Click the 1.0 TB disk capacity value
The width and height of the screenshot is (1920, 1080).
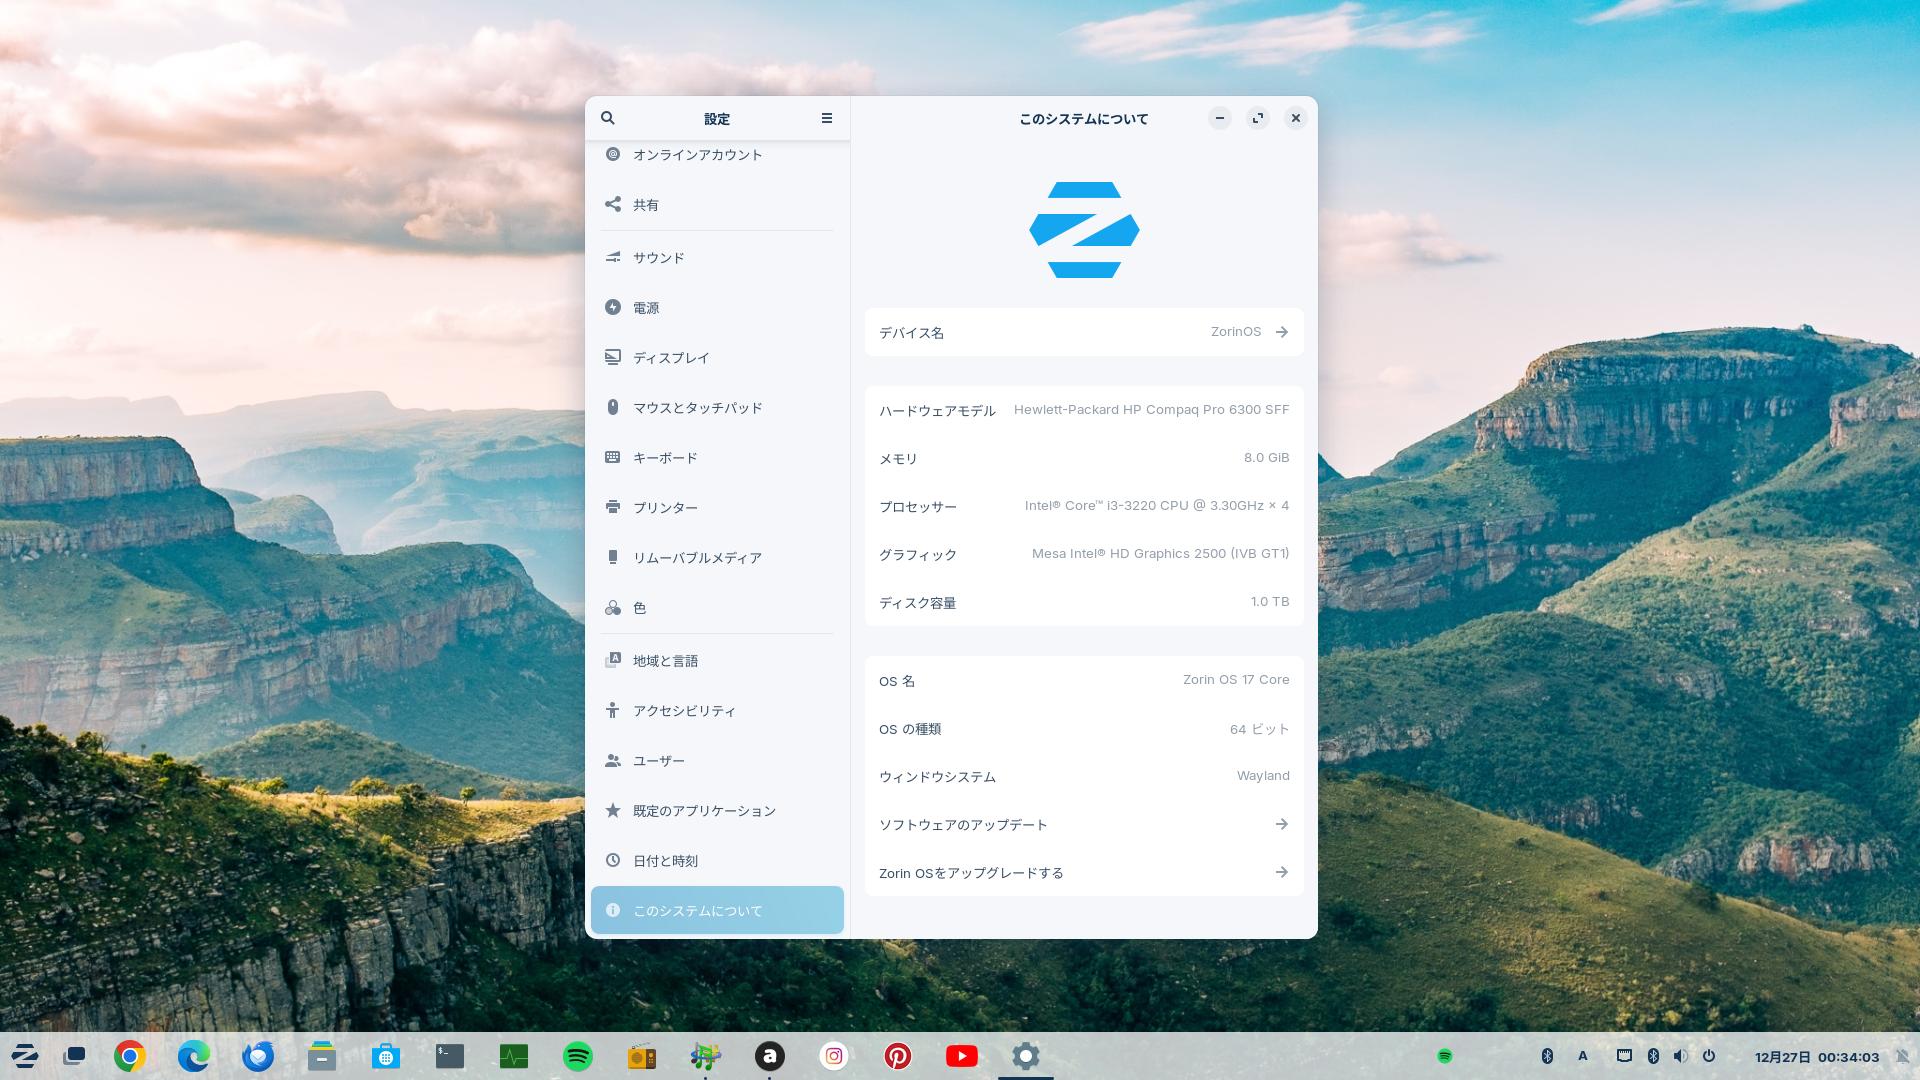coord(1269,602)
